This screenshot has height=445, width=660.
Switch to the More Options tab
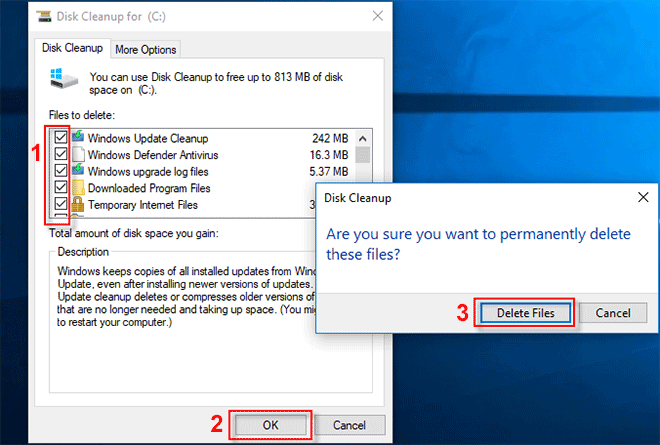point(146,50)
